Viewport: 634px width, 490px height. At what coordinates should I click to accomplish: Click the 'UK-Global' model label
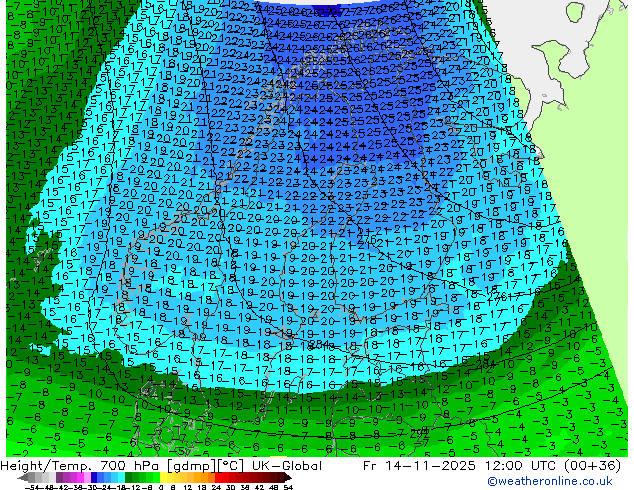tap(287, 466)
